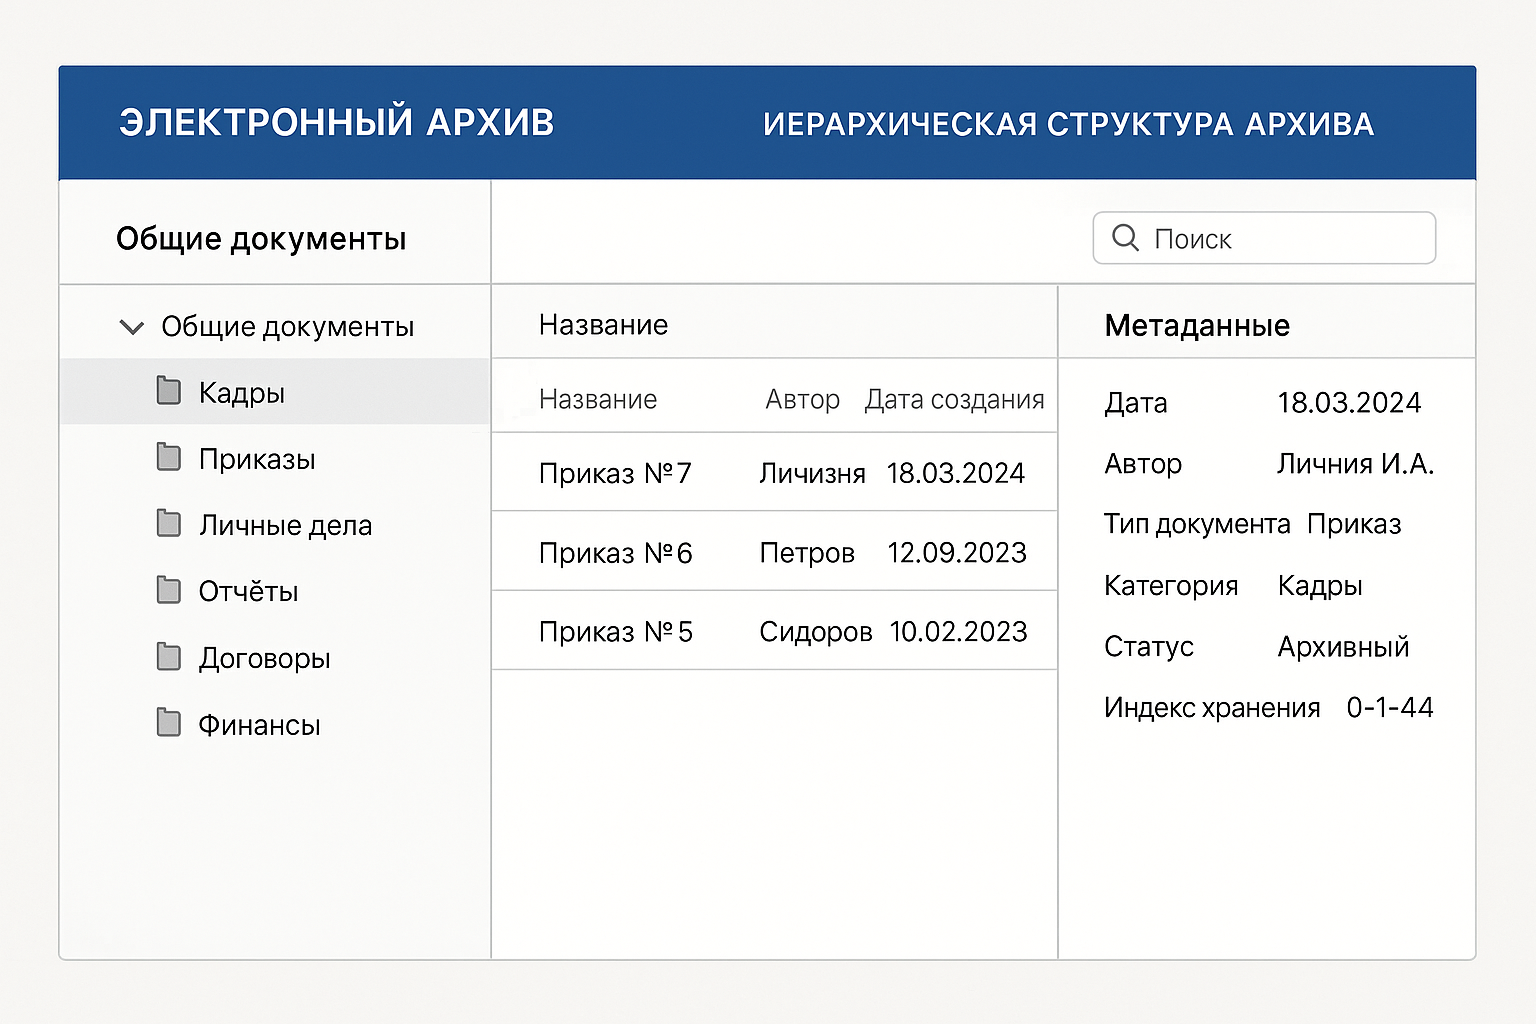Click author Петров in the table

pos(807,552)
